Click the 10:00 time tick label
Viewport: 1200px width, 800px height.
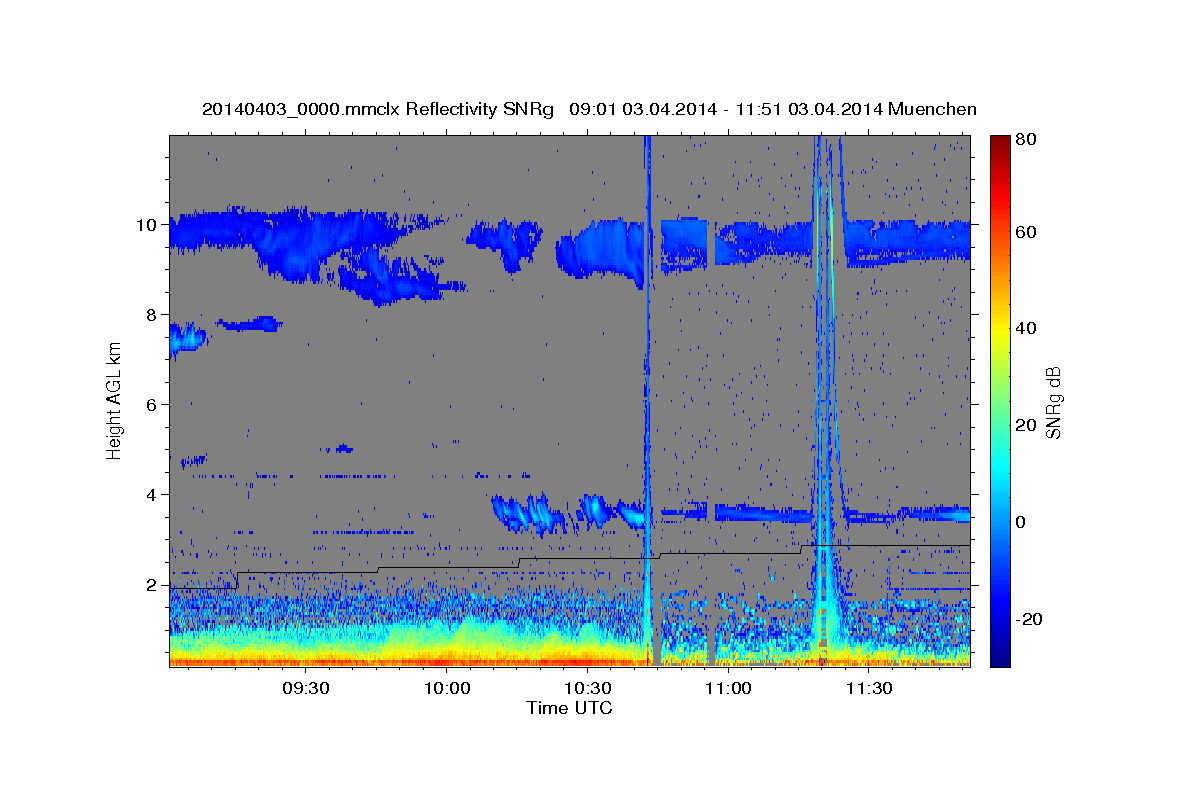tap(447, 689)
